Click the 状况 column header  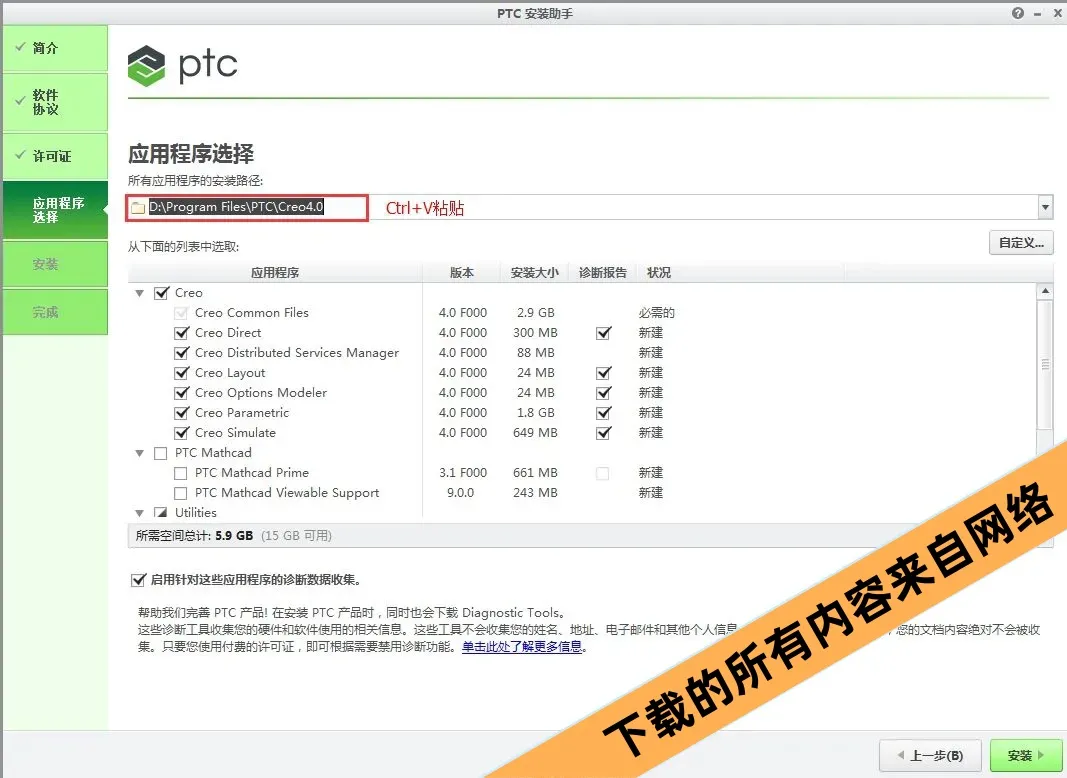tap(659, 273)
